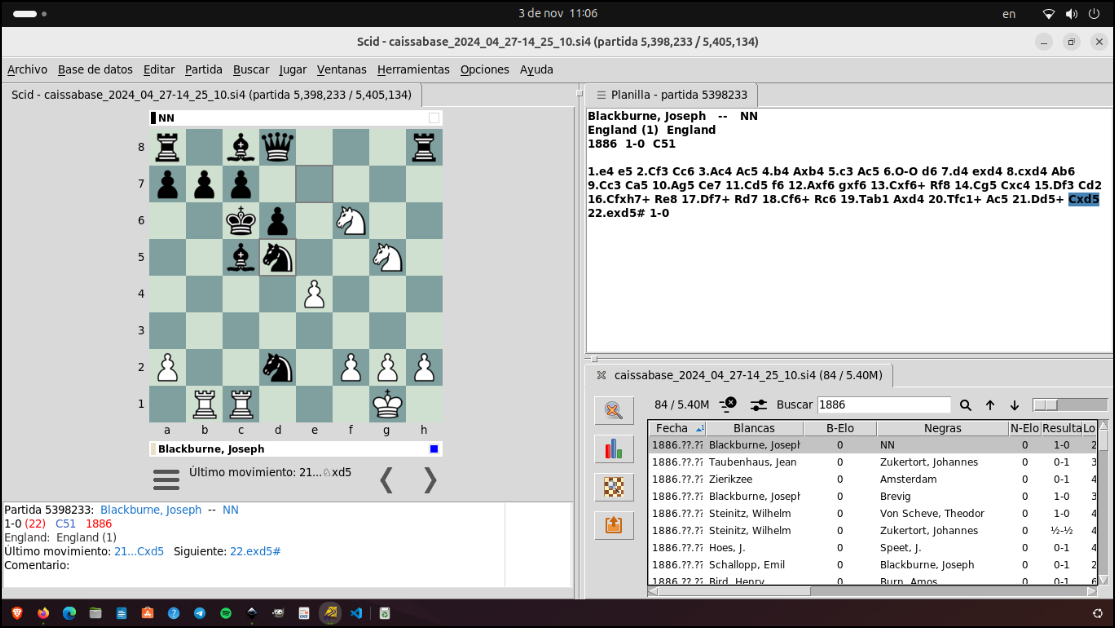Advance one move with right arrow
The height and width of the screenshot is (628, 1115).
point(430,480)
